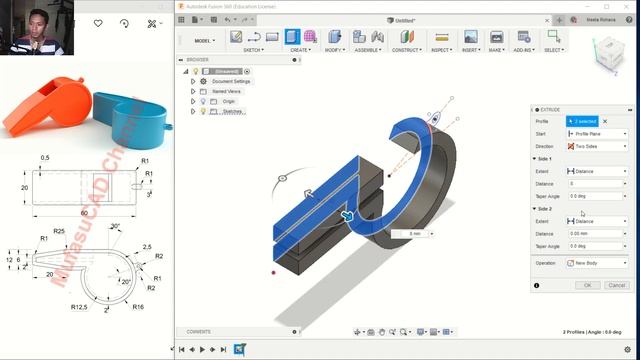The height and width of the screenshot is (360, 640).
Task: Open the CONSTRUCT menu
Action: [x=407, y=50]
